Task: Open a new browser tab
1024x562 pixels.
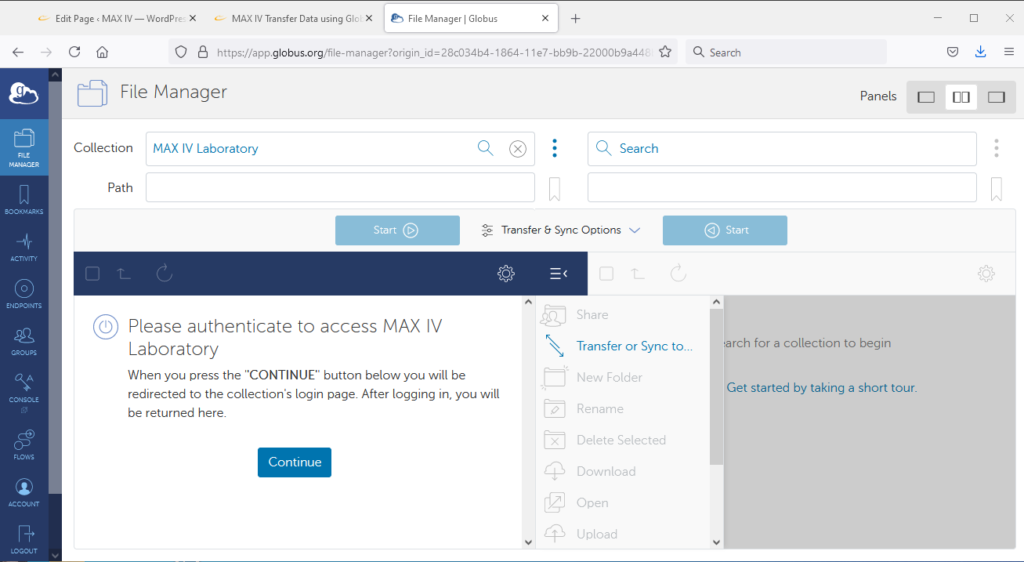Action: tap(575, 18)
